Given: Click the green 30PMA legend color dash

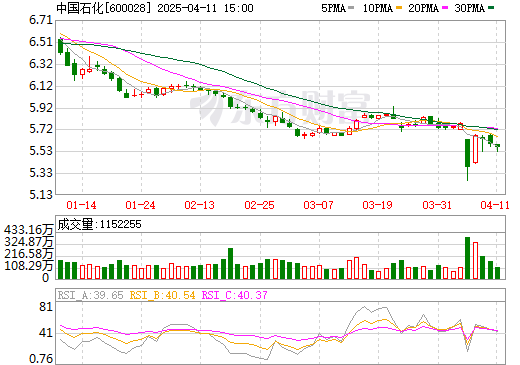Looking at the screenshot, I should [x=491, y=8].
